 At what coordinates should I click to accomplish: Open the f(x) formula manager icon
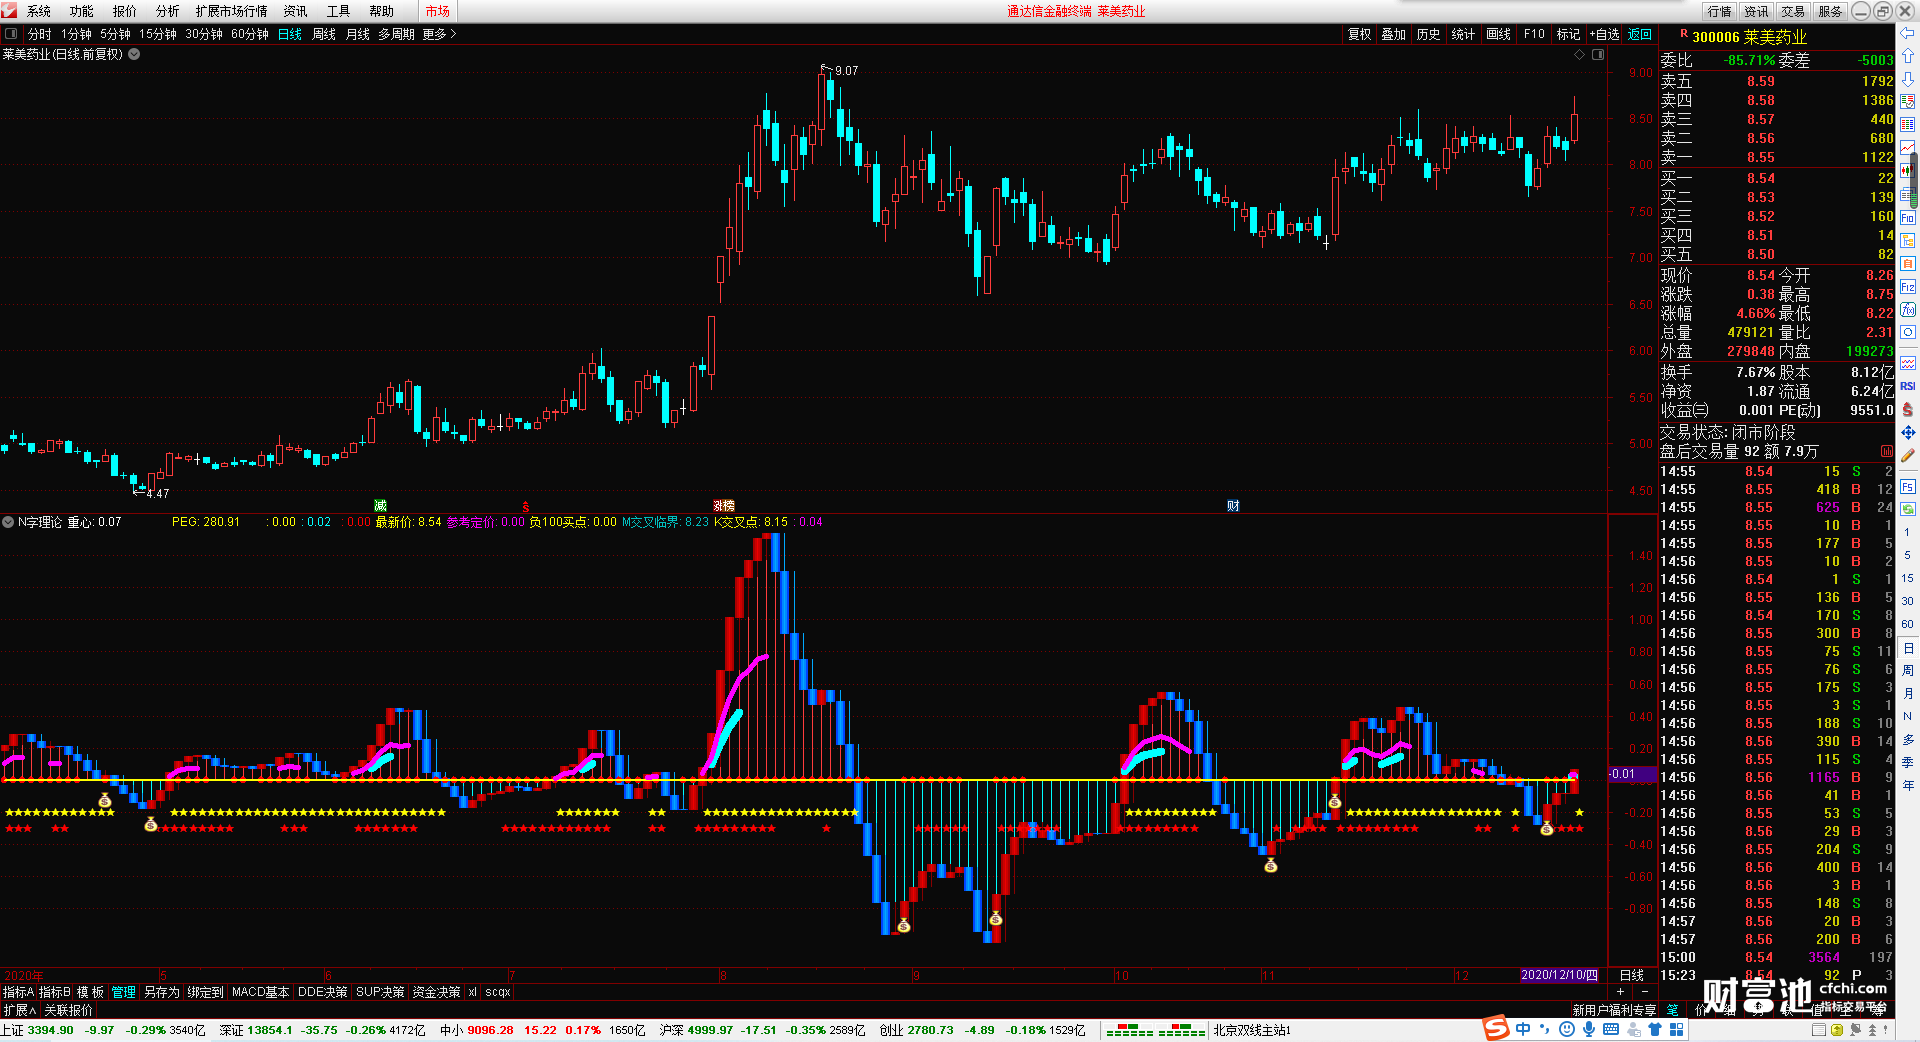click(1908, 310)
